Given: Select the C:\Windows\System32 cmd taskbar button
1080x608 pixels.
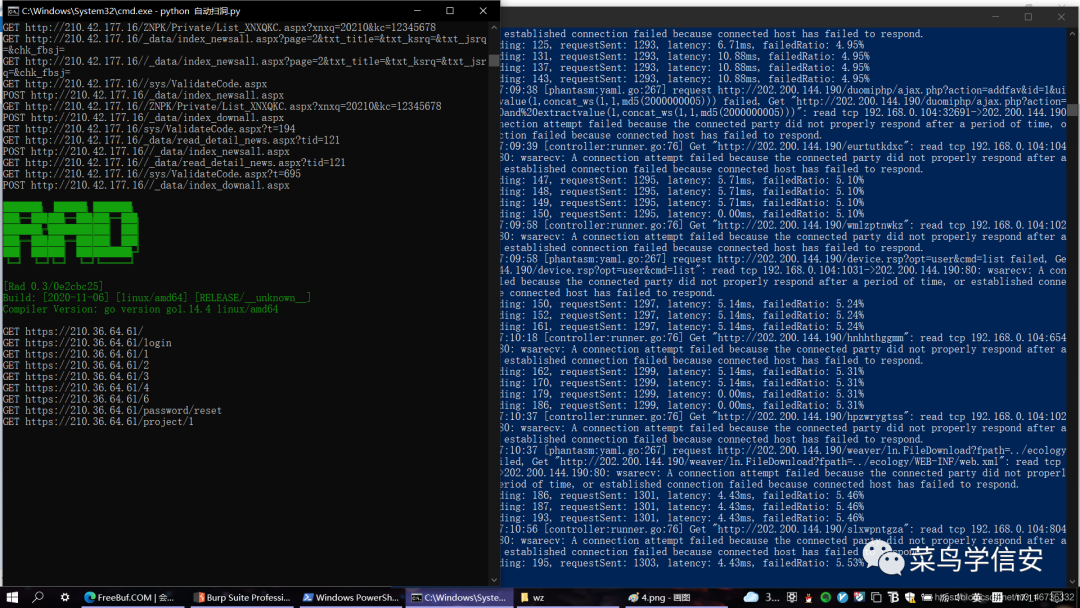Looking at the screenshot, I should [459, 597].
